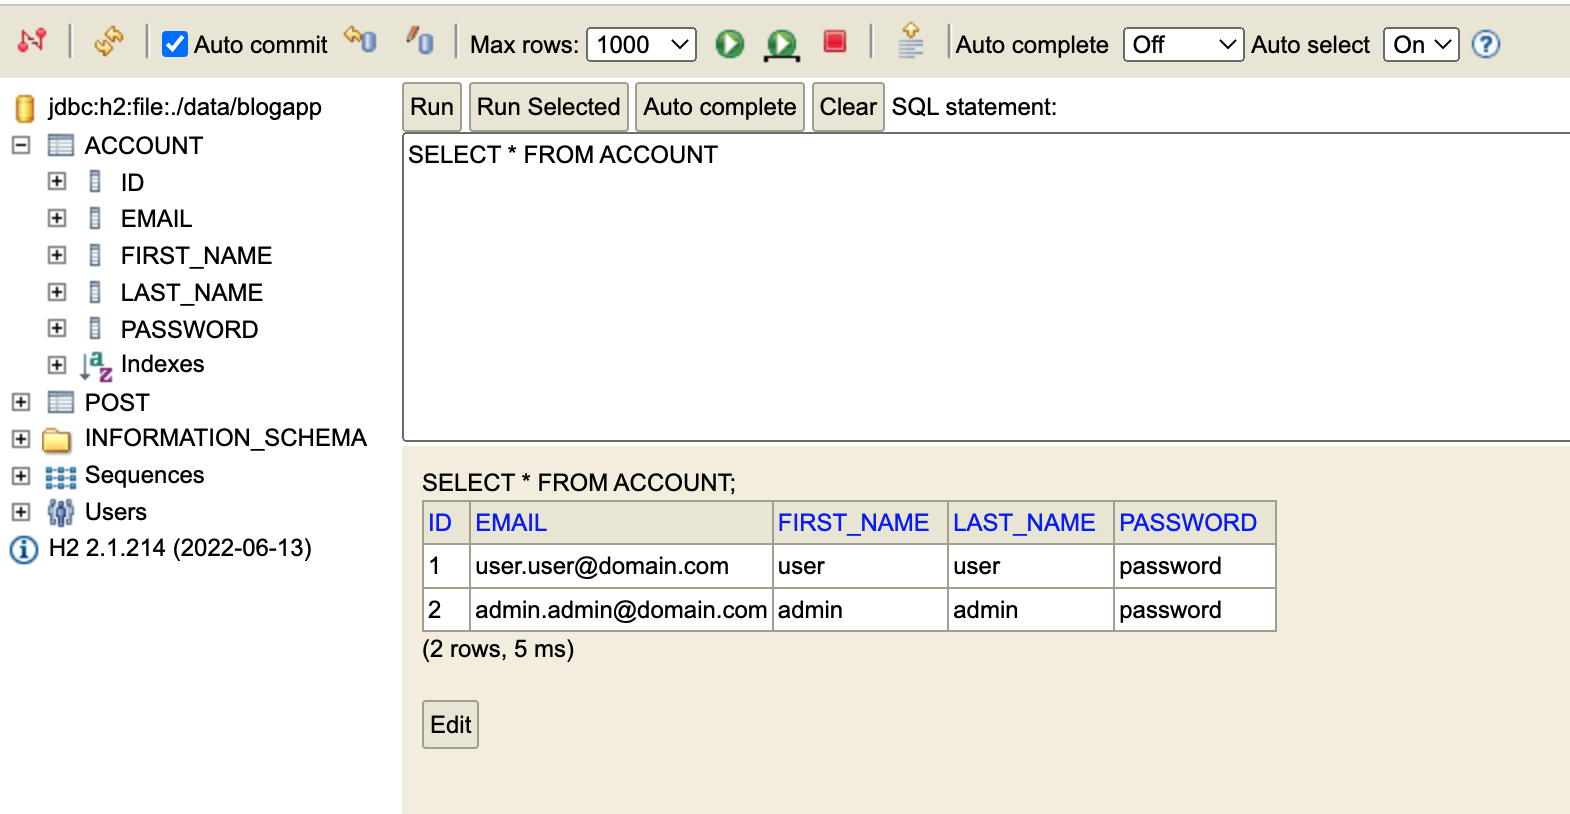Click the EMAIL column icon in tree

pos(95,218)
